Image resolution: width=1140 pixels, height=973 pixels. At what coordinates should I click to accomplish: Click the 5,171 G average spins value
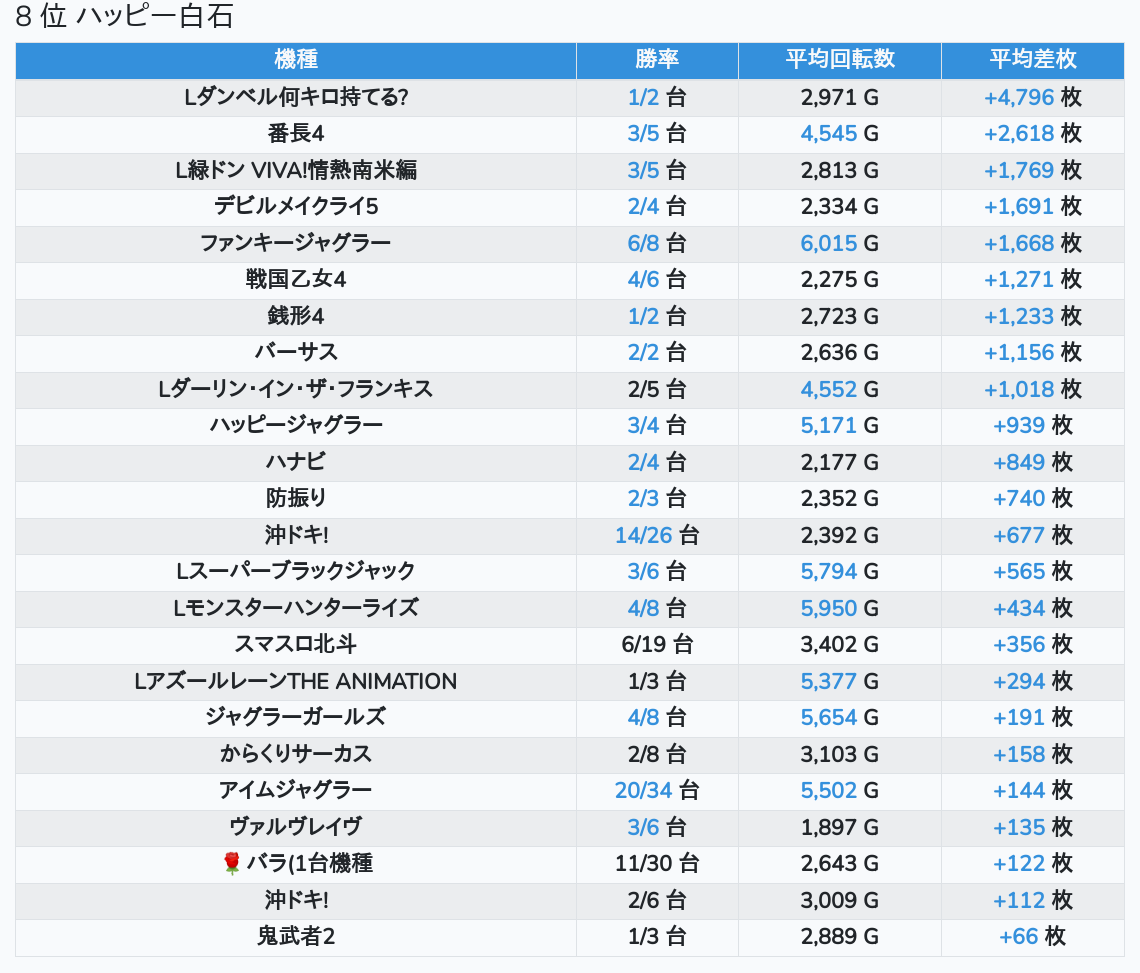click(x=840, y=425)
